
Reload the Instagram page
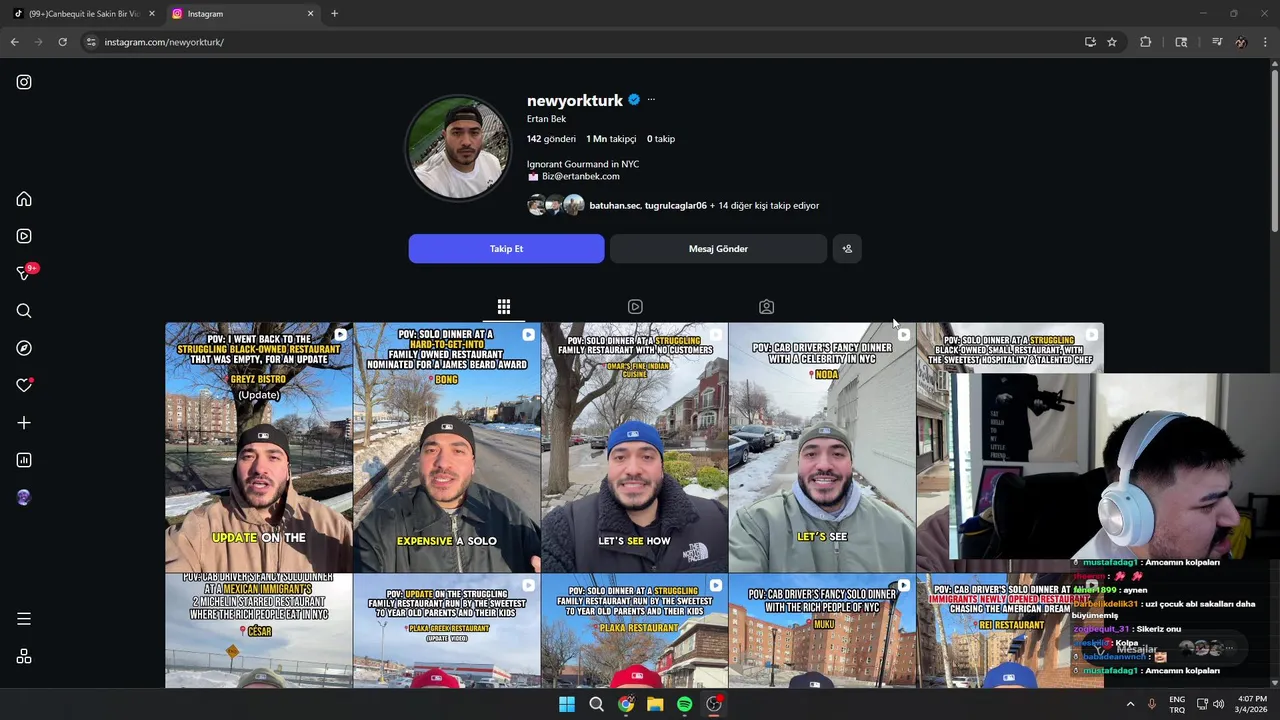coord(62,42)
